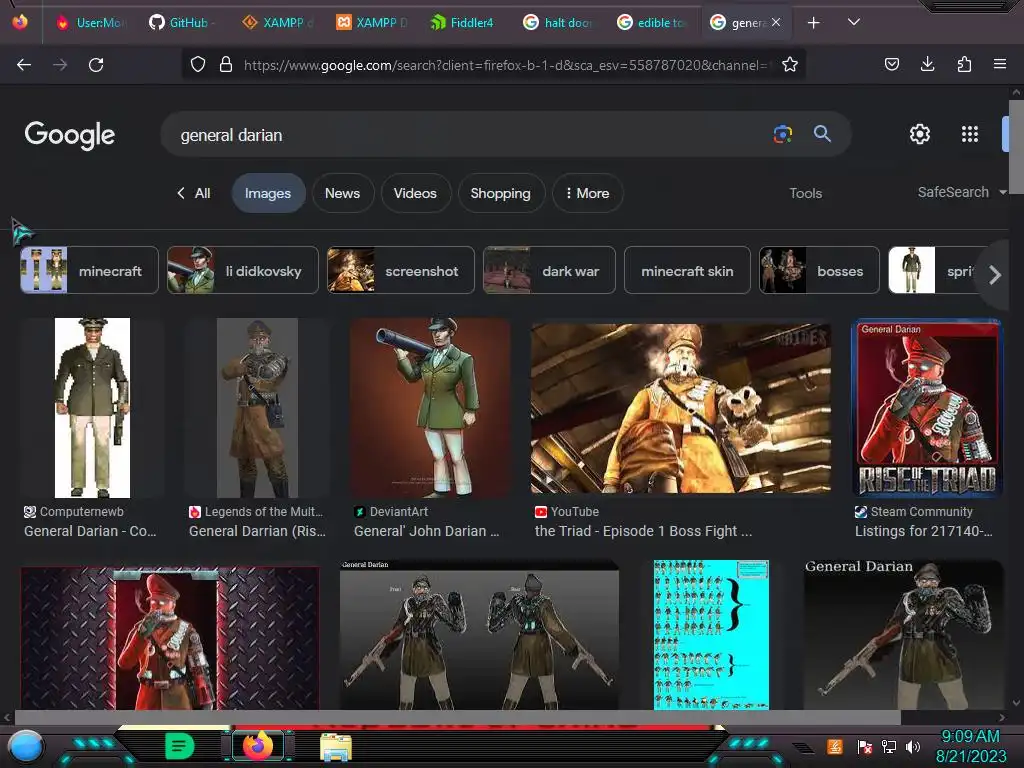Switch to the Fiddler4 browser tab
This screenshot has height=768, width=1024.
pyautogui.click(x=462, y=22)
